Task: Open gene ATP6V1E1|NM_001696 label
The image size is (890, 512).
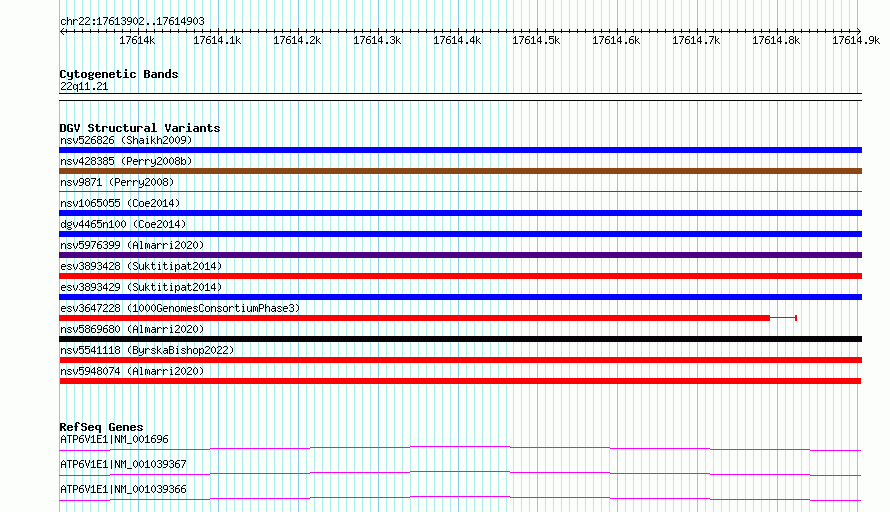Action: (114, 439)
